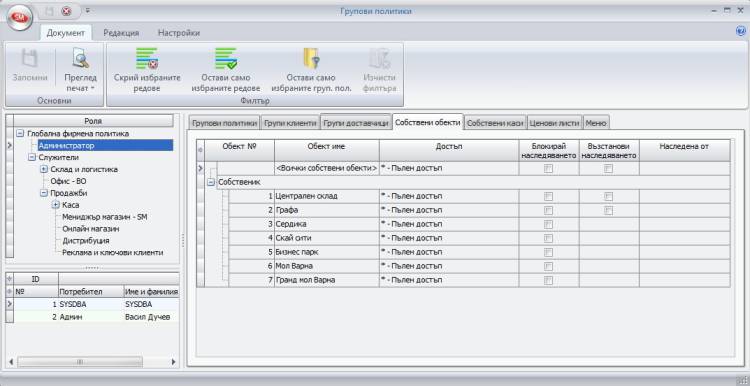Collapse Глобална фирмена политика tree node

coord(20,134)
